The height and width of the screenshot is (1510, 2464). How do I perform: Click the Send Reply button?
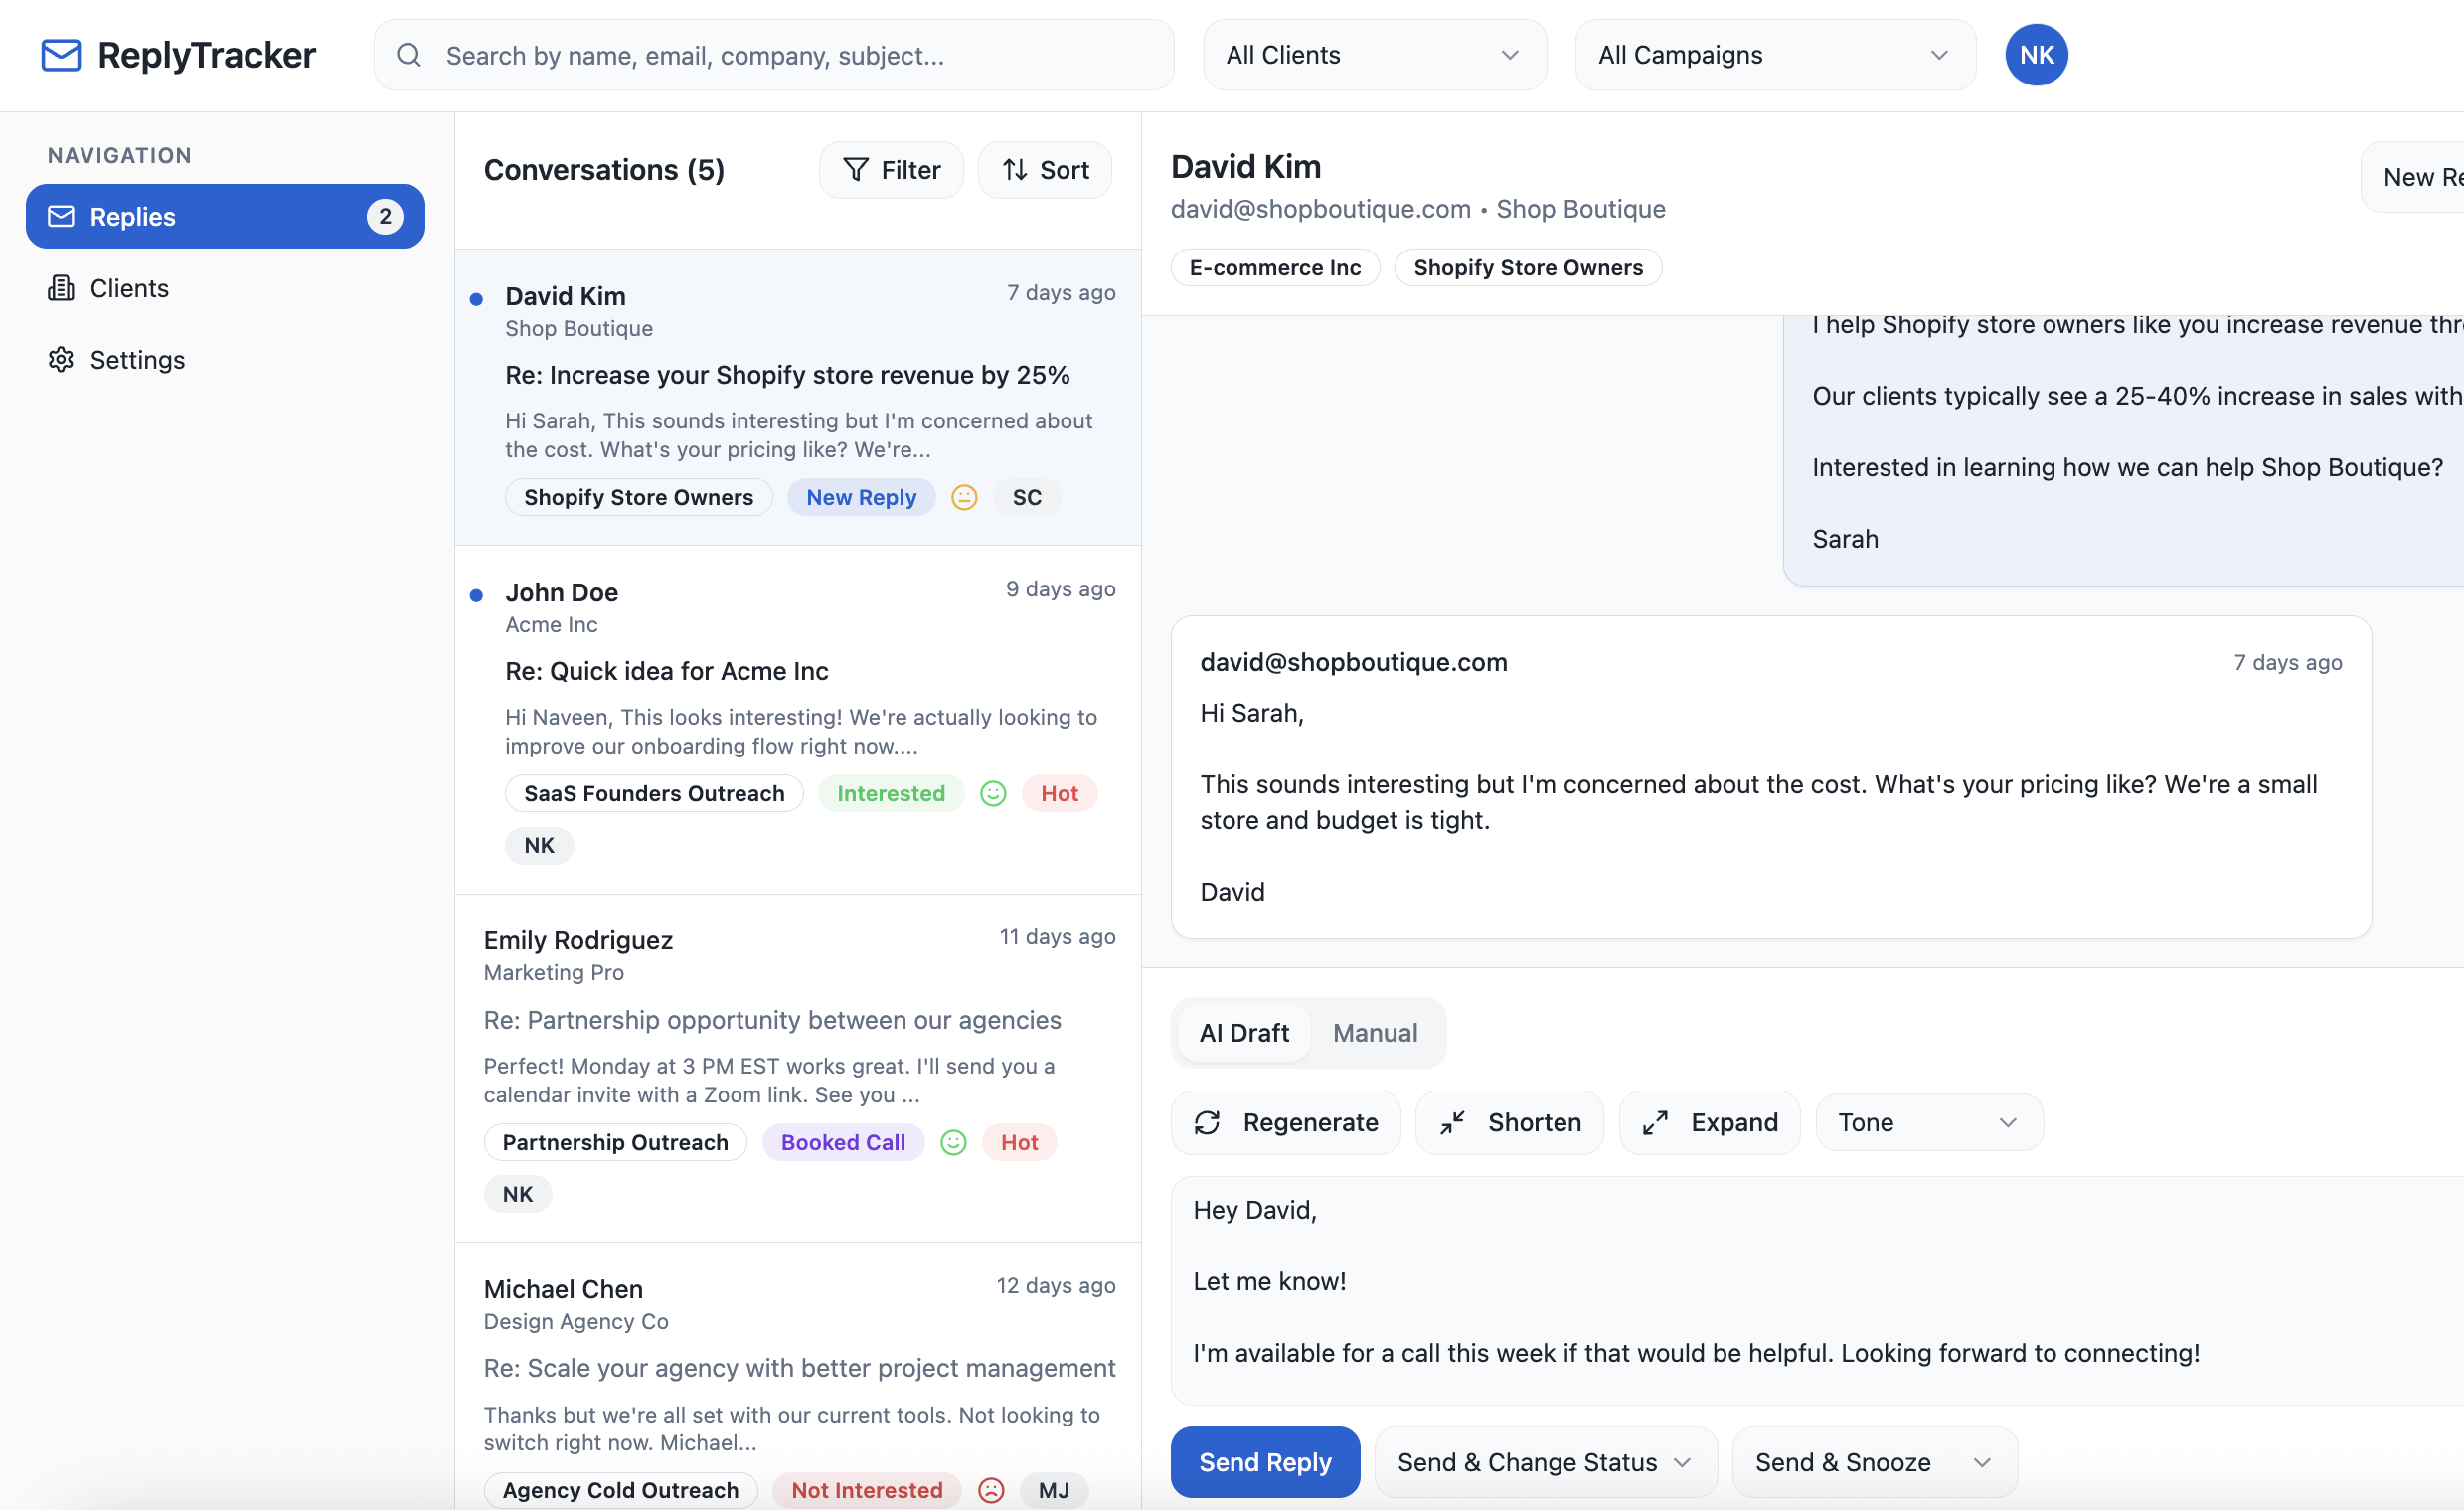(1265, 1461)
